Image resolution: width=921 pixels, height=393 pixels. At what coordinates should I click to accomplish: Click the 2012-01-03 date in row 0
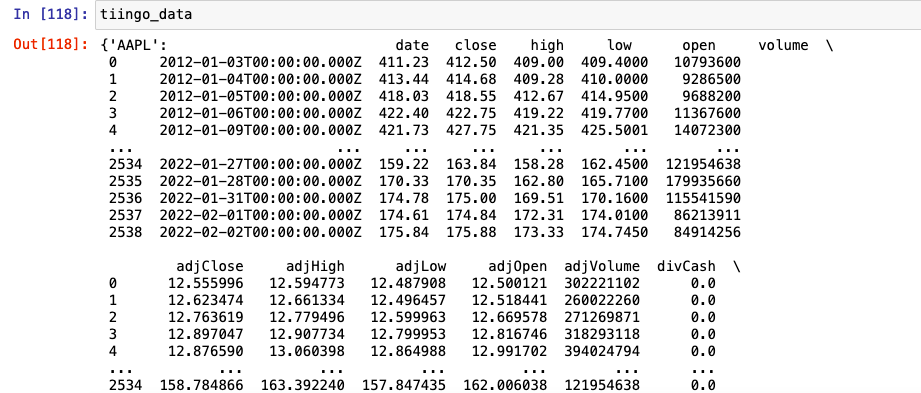click(260, 62)
